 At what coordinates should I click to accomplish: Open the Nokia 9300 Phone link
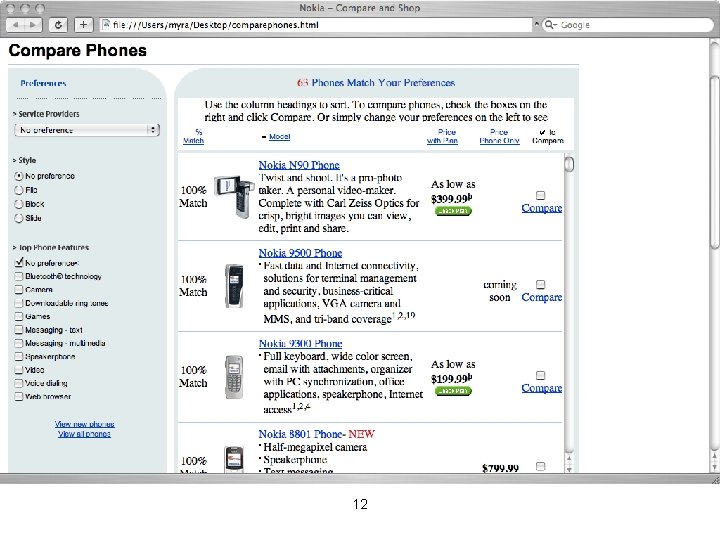(x=300, y=343)
